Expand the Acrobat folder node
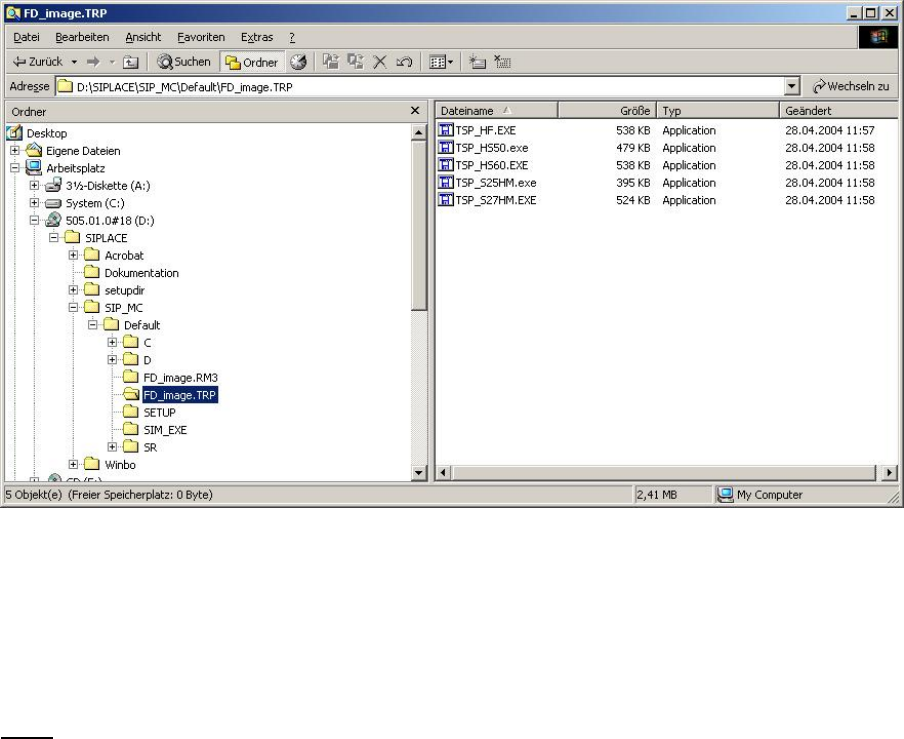The image size is (904, 739). (74, 255)
